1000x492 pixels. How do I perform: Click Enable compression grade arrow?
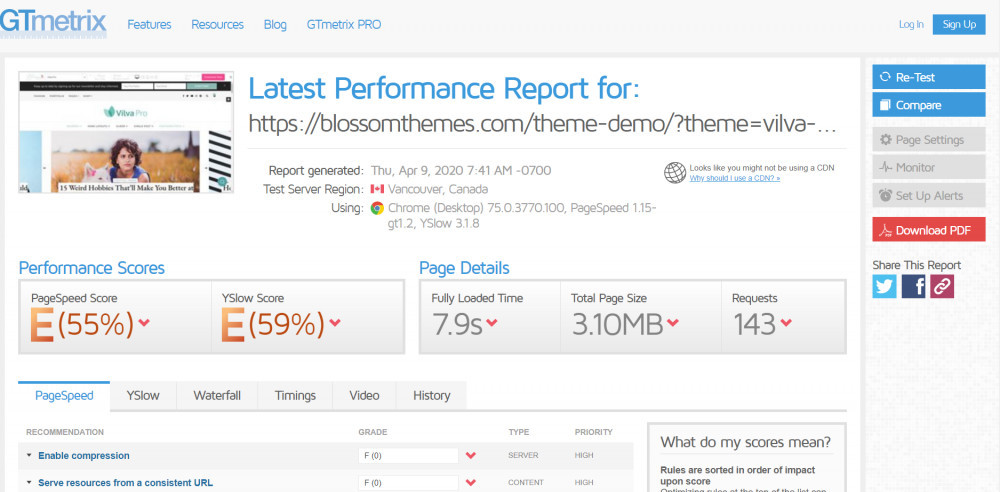[x=471, y=456]
